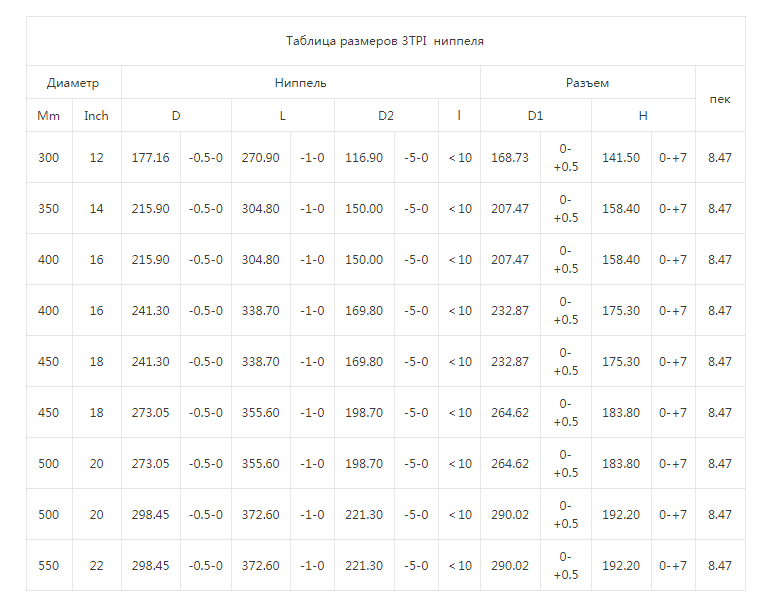Select the пек column header
760x602 pixels.
click(x=720, y=99)
